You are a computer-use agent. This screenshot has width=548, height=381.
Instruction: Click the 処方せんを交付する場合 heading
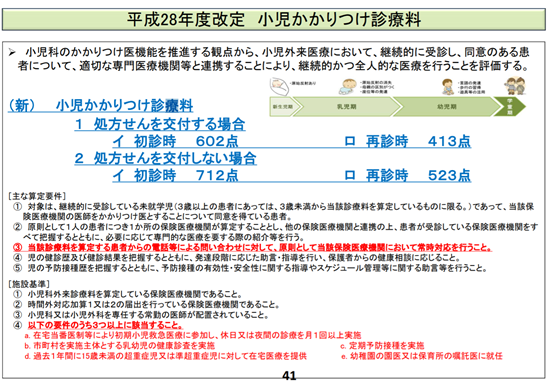pos(160,124)
